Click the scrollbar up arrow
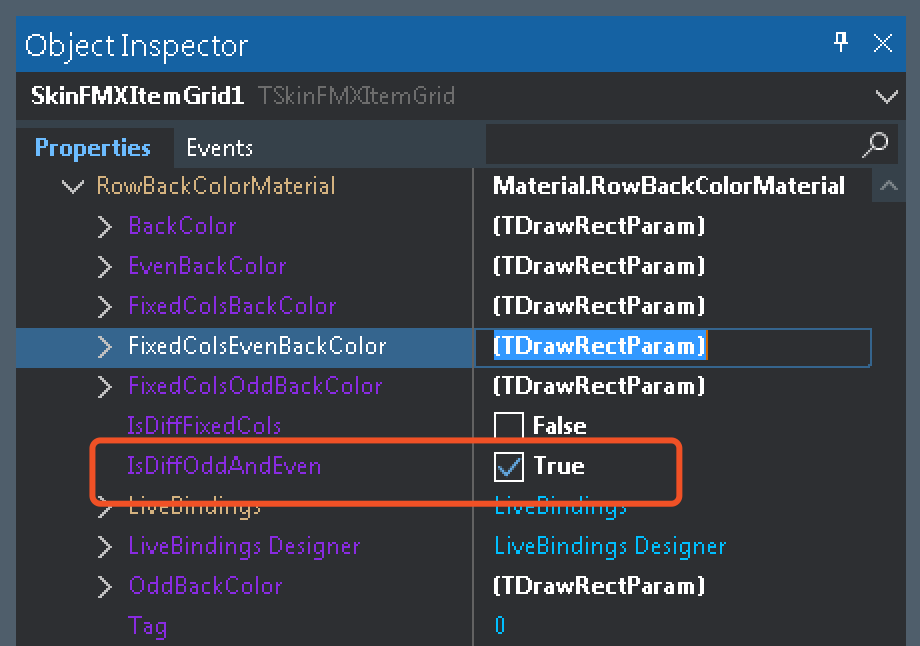Viewport: 920px width, 646px height. click(x=887, y=186)
